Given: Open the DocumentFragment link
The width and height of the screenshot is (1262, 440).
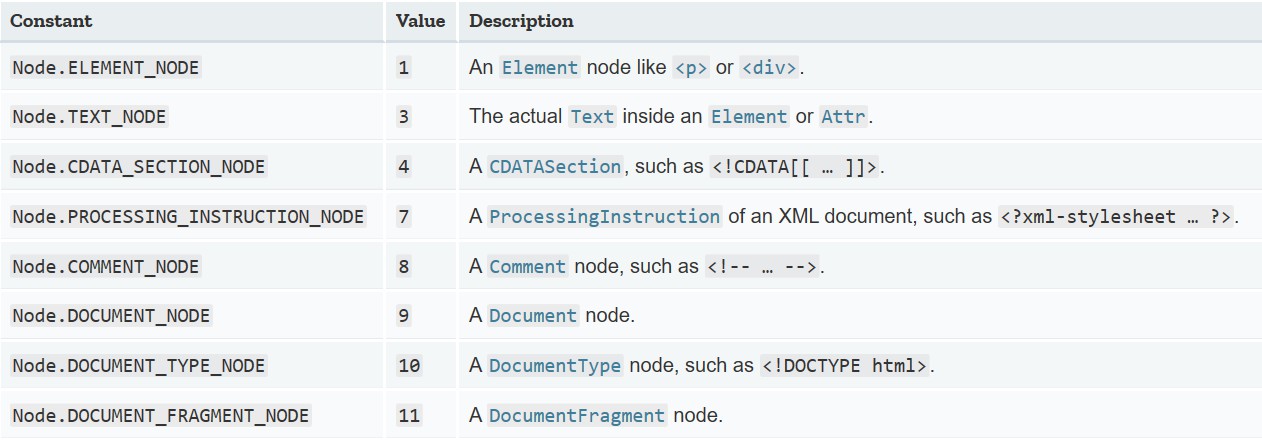Looking at the screenshot, I should click(x=577, y=416).
